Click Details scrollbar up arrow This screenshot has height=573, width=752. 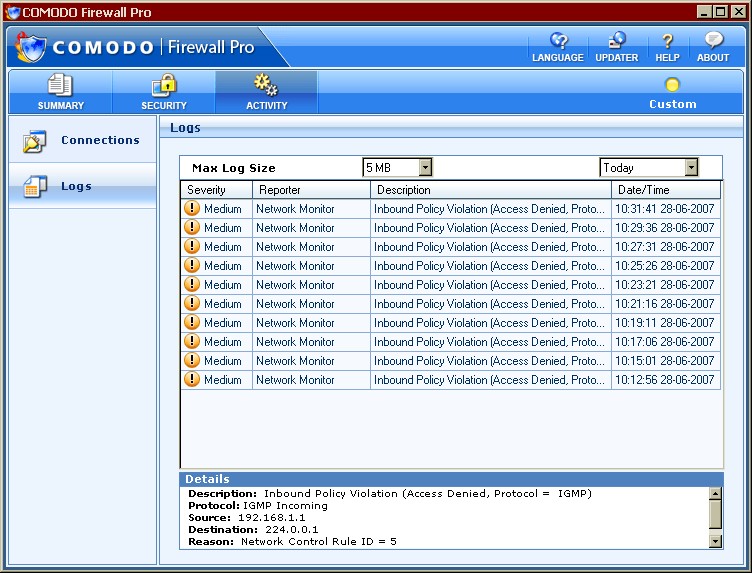[715, 493]
